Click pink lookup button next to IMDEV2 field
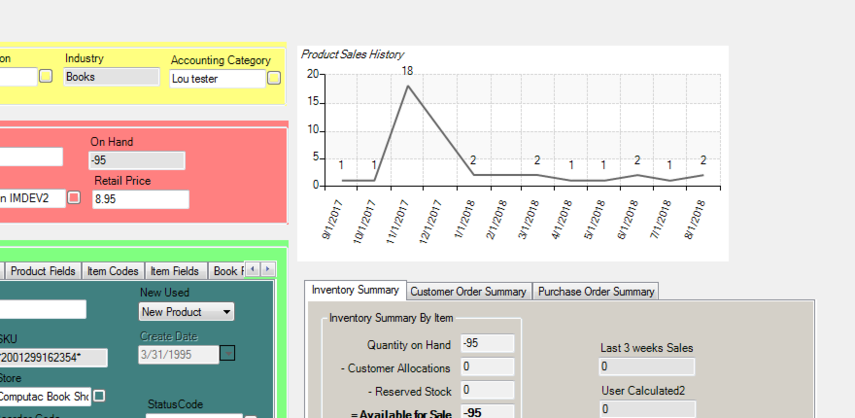Image resolution: width=855 pixels, height=418 pixels. 74,197
